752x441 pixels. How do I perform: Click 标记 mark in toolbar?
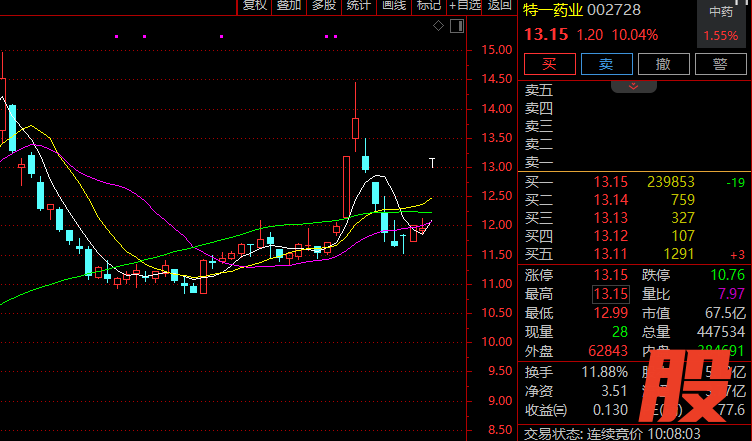[x=428, y=6]
